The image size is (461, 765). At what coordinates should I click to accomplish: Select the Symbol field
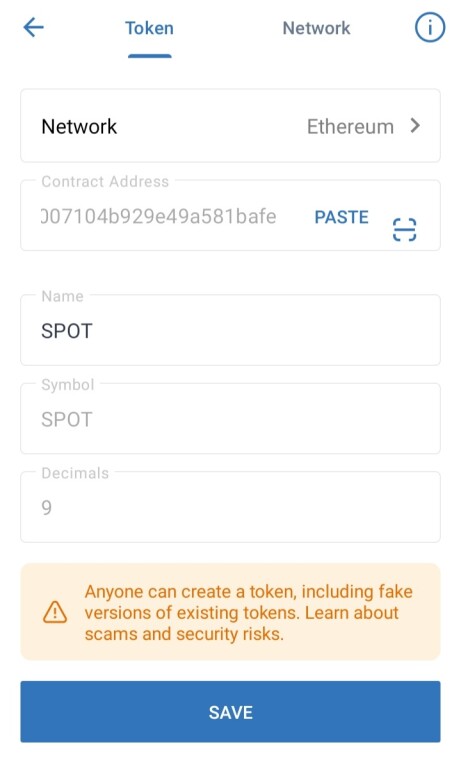pyautogui.click(x=230, y=419)
